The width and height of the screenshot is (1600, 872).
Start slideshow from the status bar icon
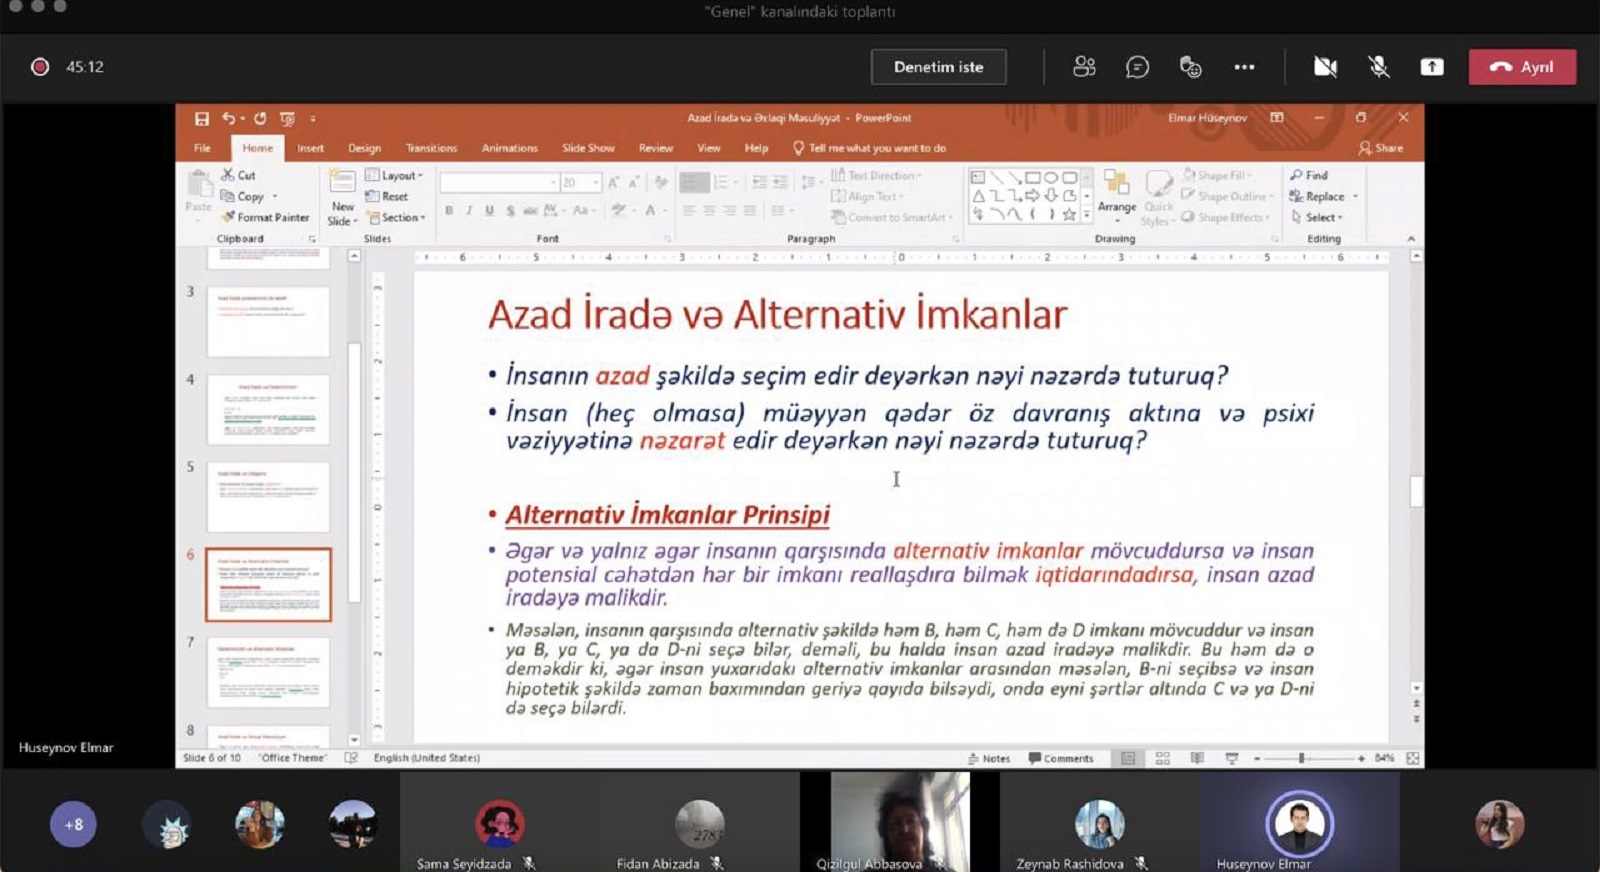pos(1232,758)
